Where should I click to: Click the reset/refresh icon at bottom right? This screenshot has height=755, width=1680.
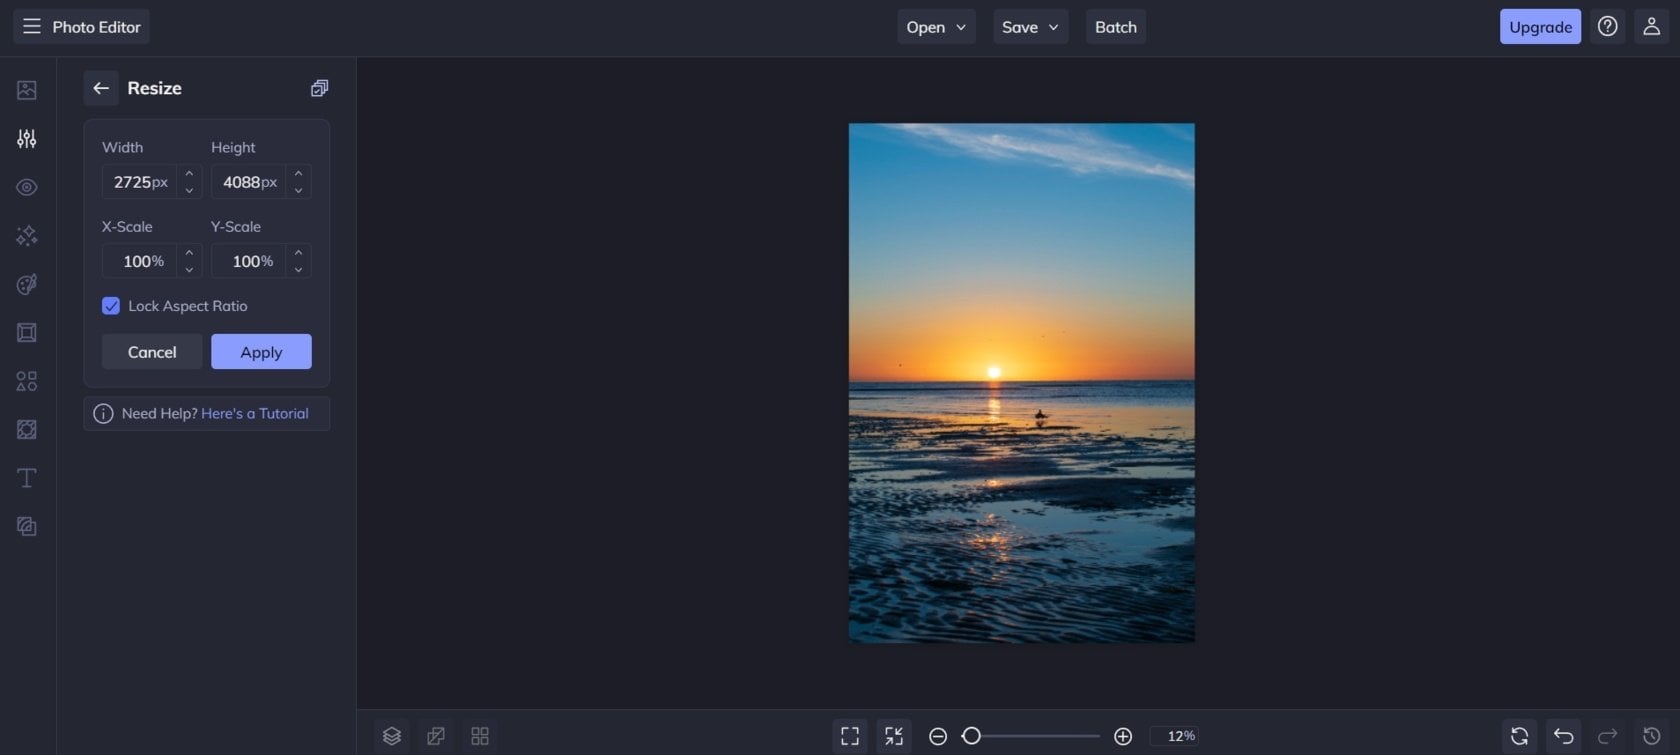(1519, 736)
